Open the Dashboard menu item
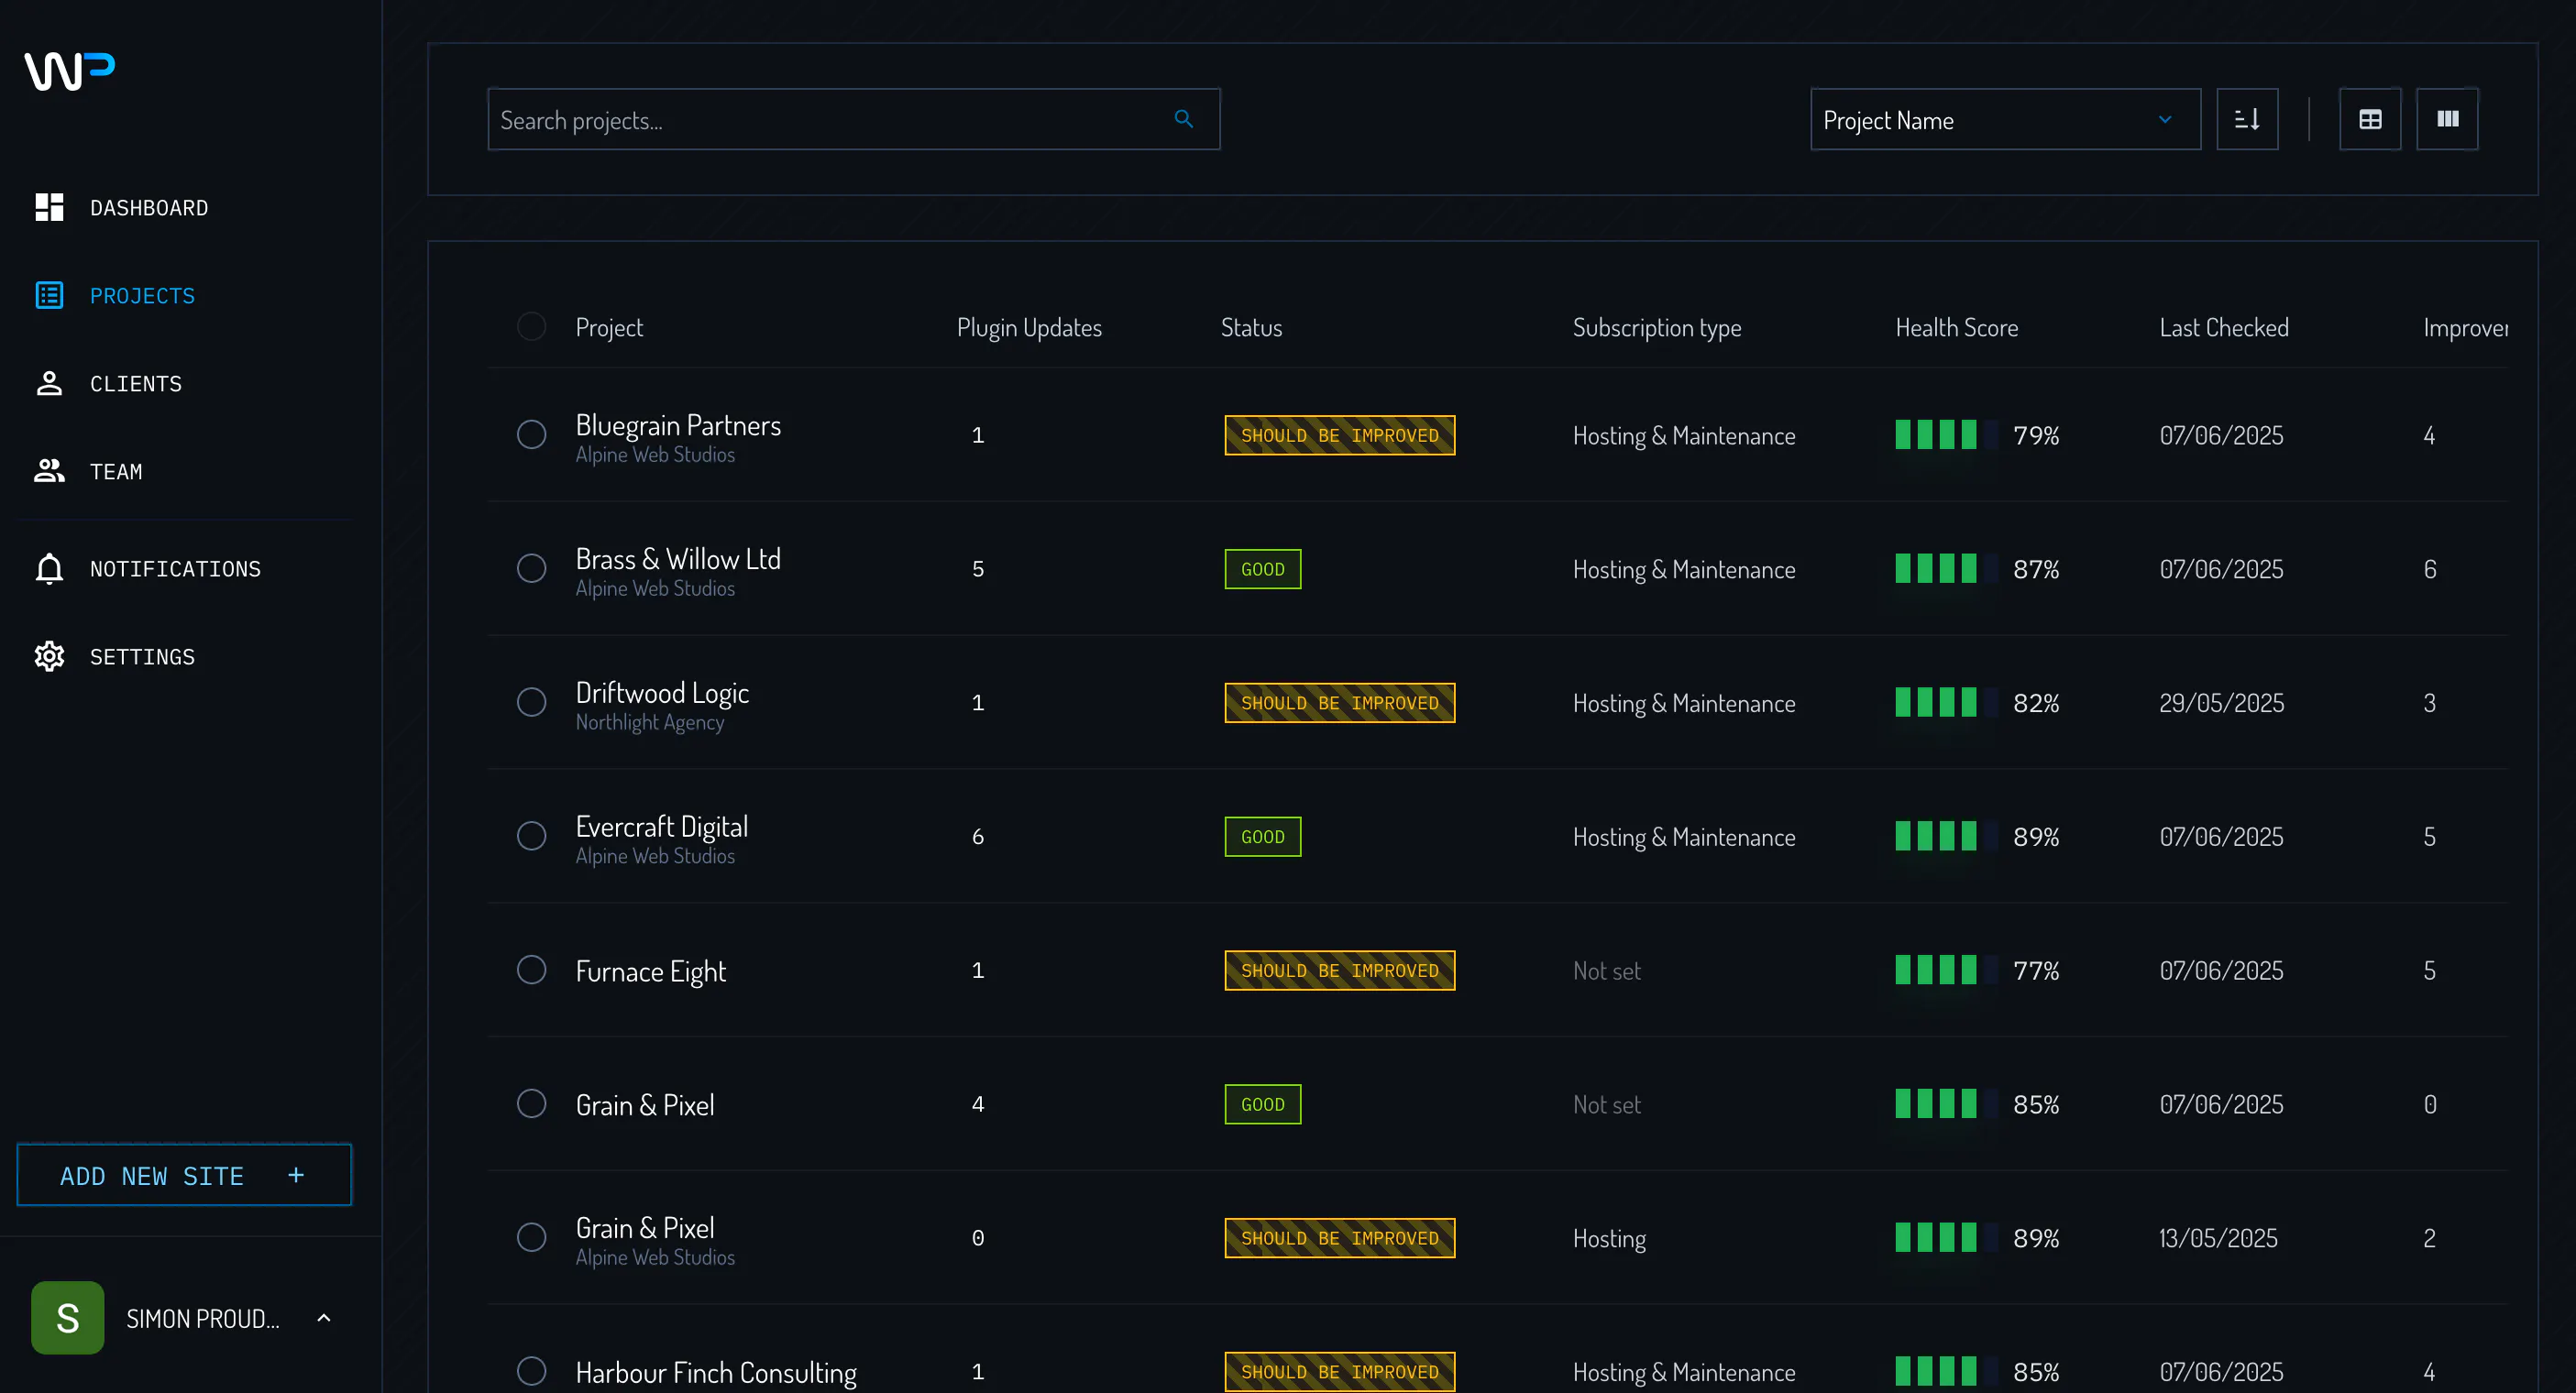This screenshot has height=1393, width=2576. coord(149,207)
